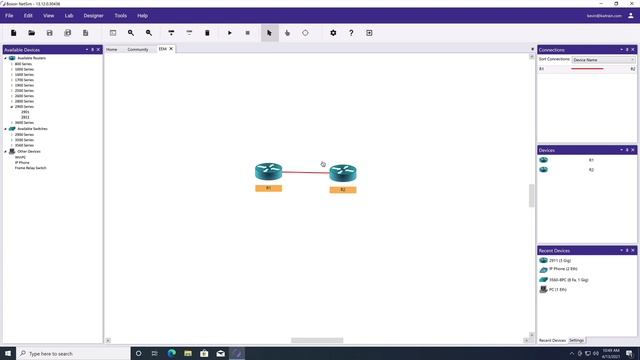Viewport: 640px width, 360px height.
Task: Click the New file toolbar icon
Action: point(13,33)
